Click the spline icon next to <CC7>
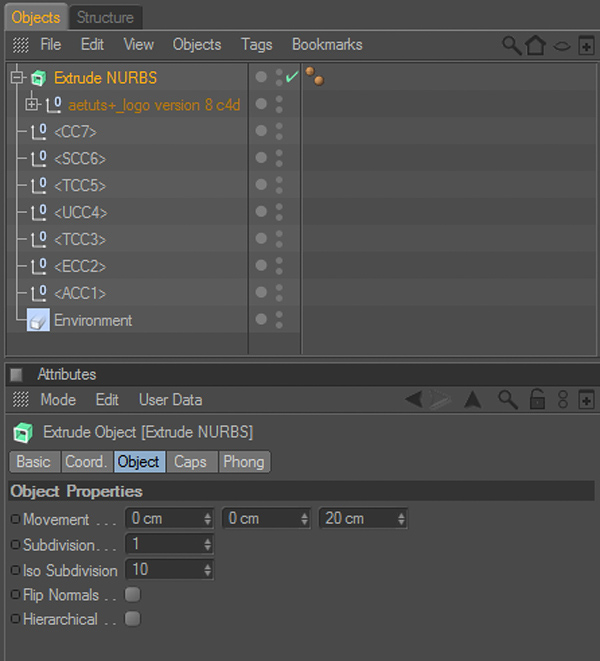 [39, 132]
